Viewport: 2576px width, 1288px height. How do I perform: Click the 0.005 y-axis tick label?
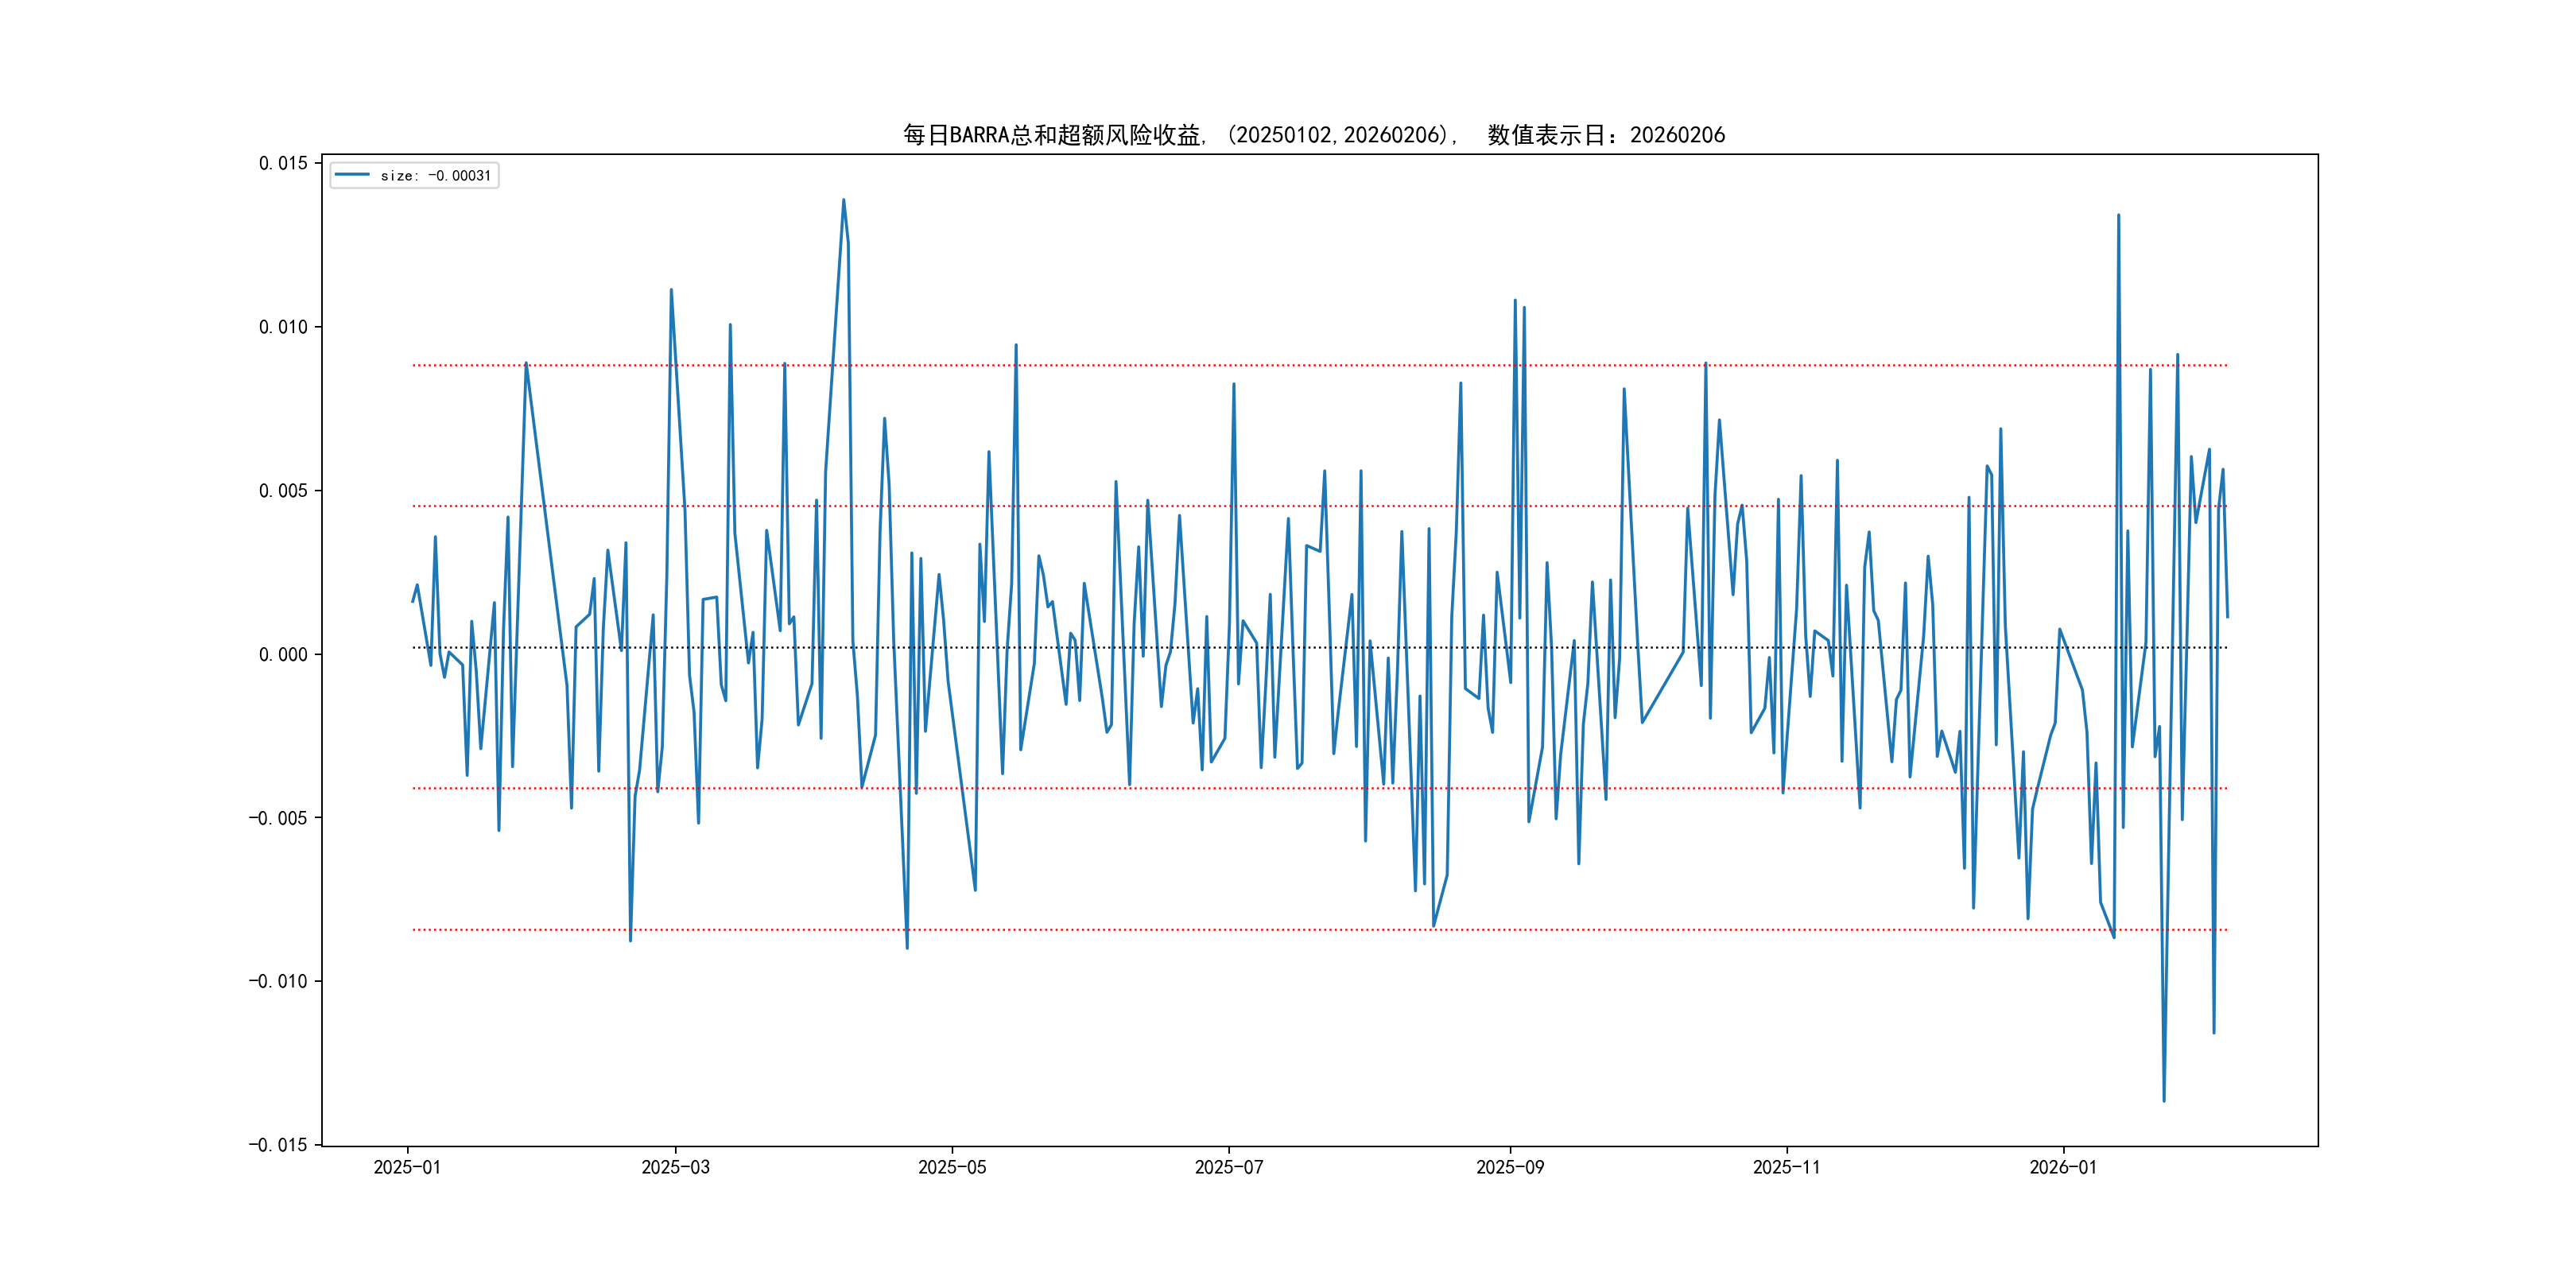(x=283, y=491)
